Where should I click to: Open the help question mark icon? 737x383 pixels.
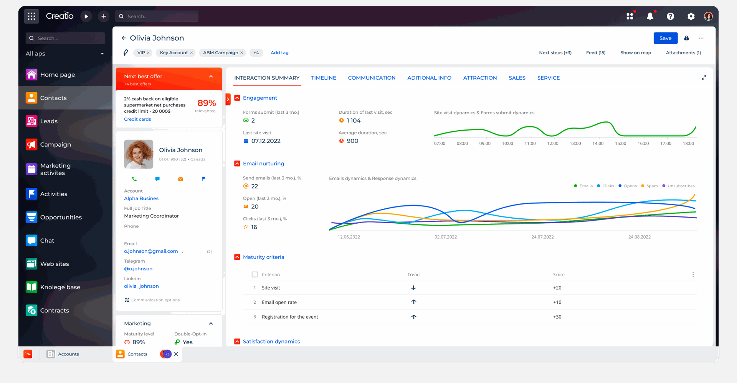[670, 16]
